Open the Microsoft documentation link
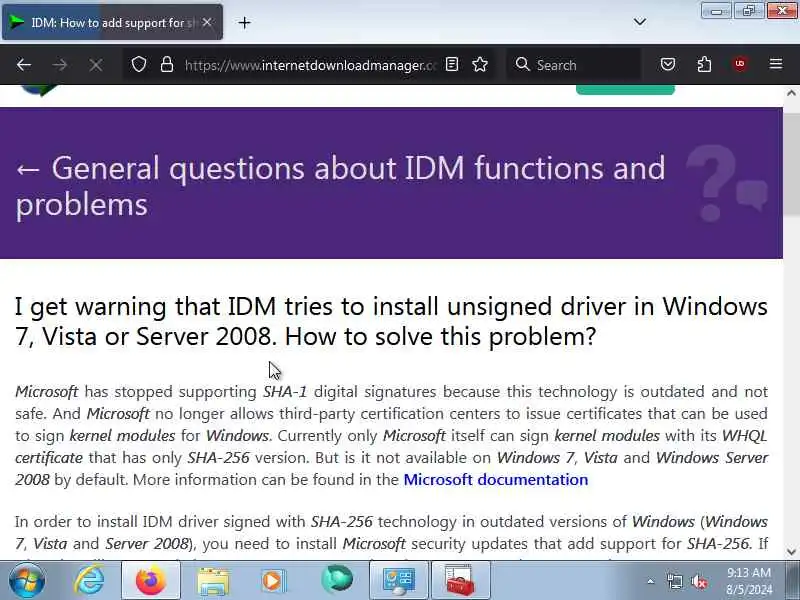Viewport: 800px width, 600px height. pyautogui.click(x=495, y=480)
